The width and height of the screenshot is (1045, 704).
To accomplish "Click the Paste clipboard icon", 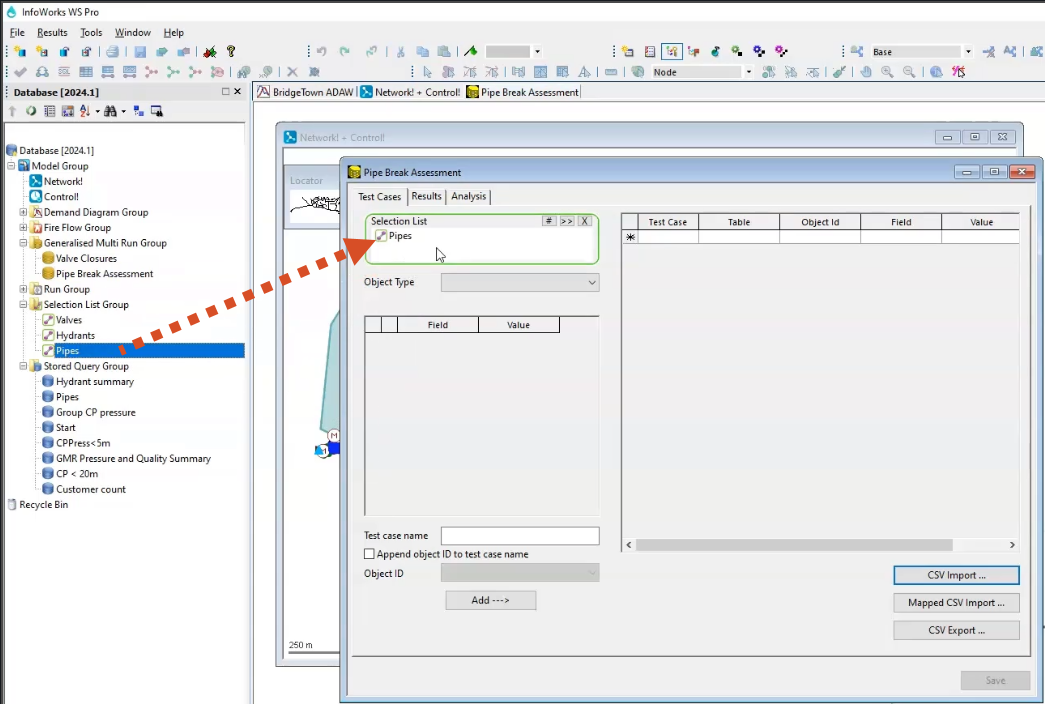I will pyautogui.click(x=445, y=51).
